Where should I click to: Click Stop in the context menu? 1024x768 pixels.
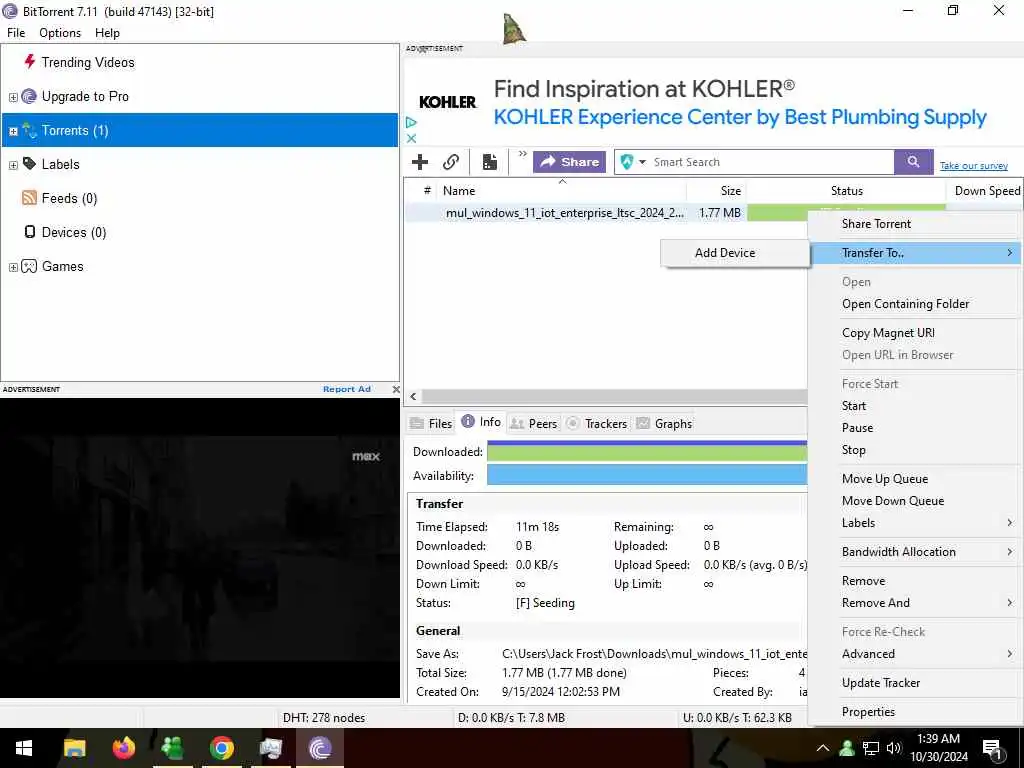(x=915, y=450)
